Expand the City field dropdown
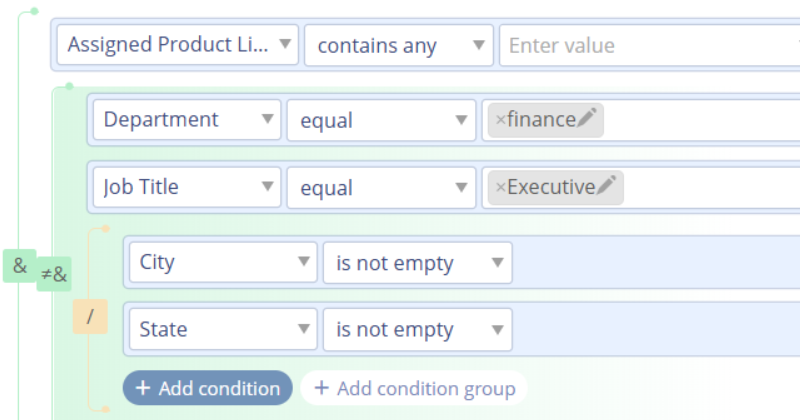 [x=223, y=263]
